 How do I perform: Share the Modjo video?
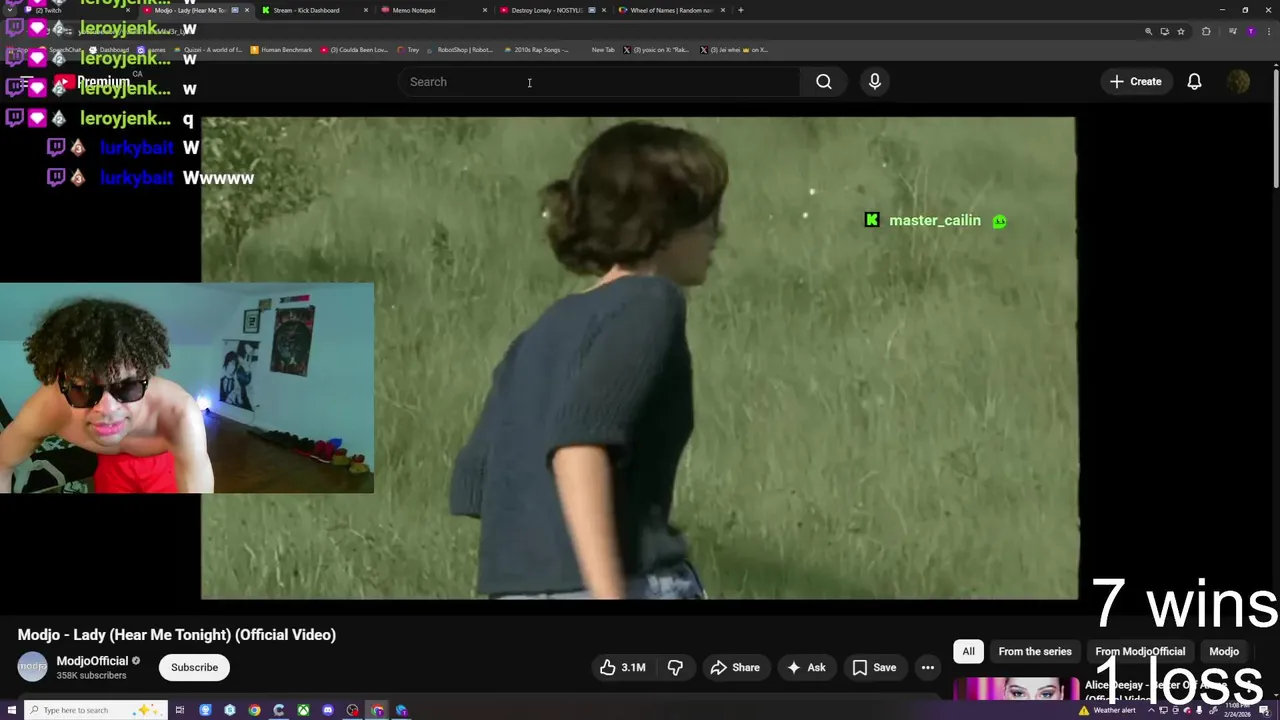click(735, 667)
